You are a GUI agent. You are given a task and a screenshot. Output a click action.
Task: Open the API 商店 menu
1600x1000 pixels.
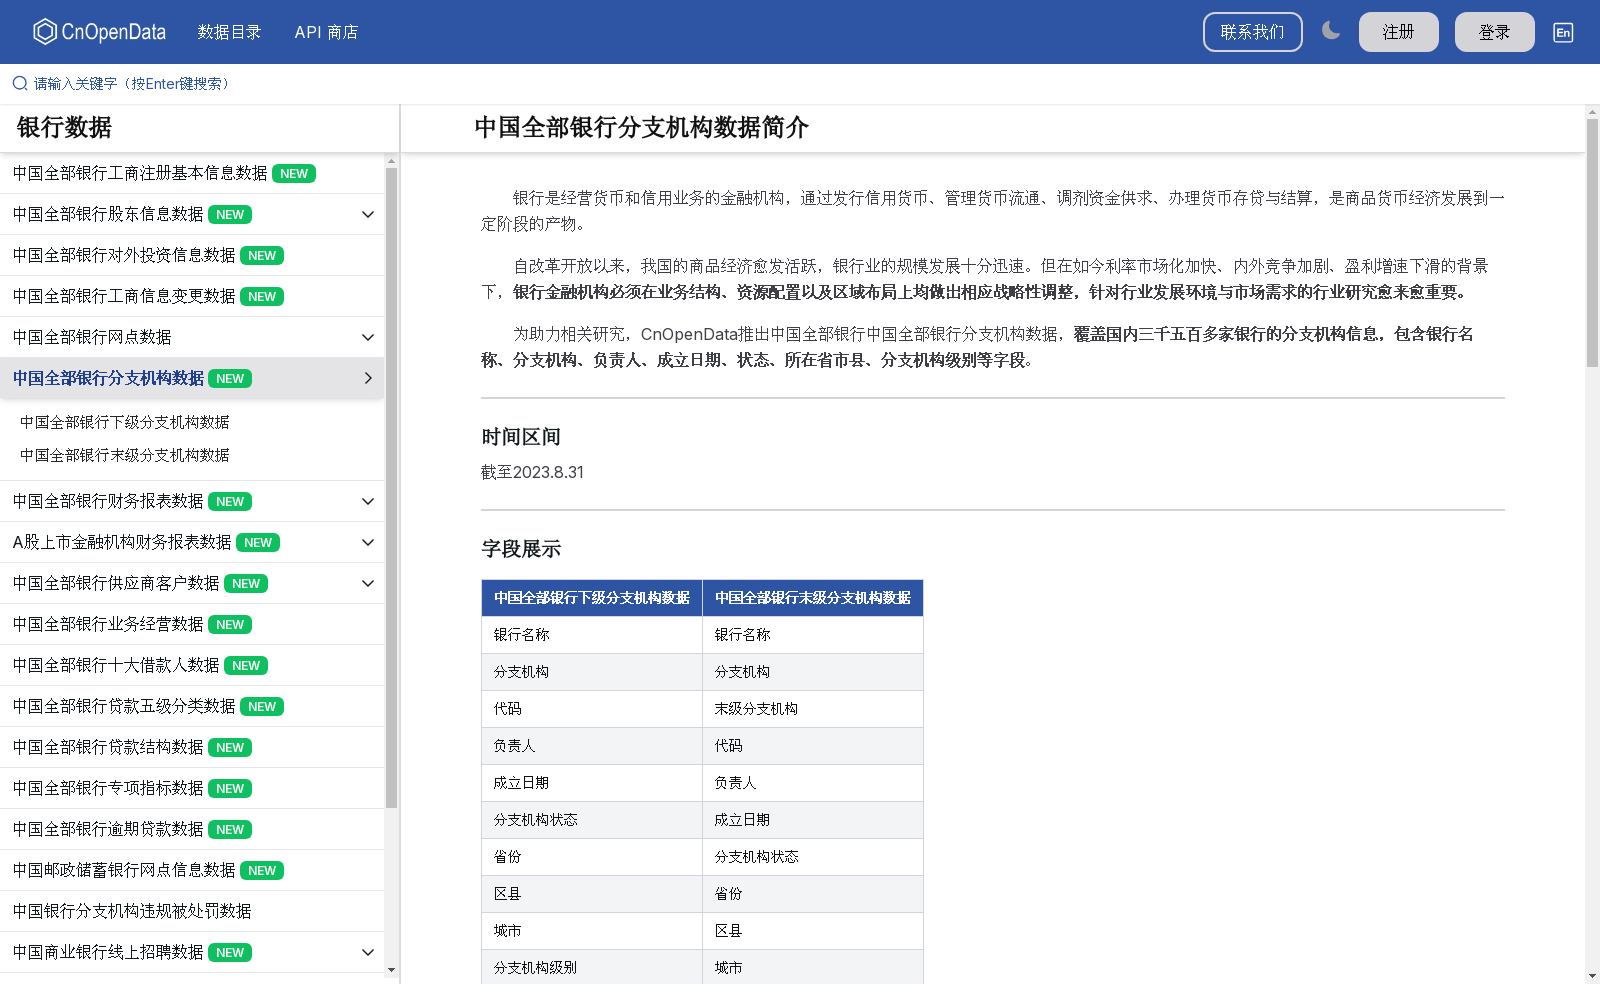pyautogui.click(x=326, y=32)
